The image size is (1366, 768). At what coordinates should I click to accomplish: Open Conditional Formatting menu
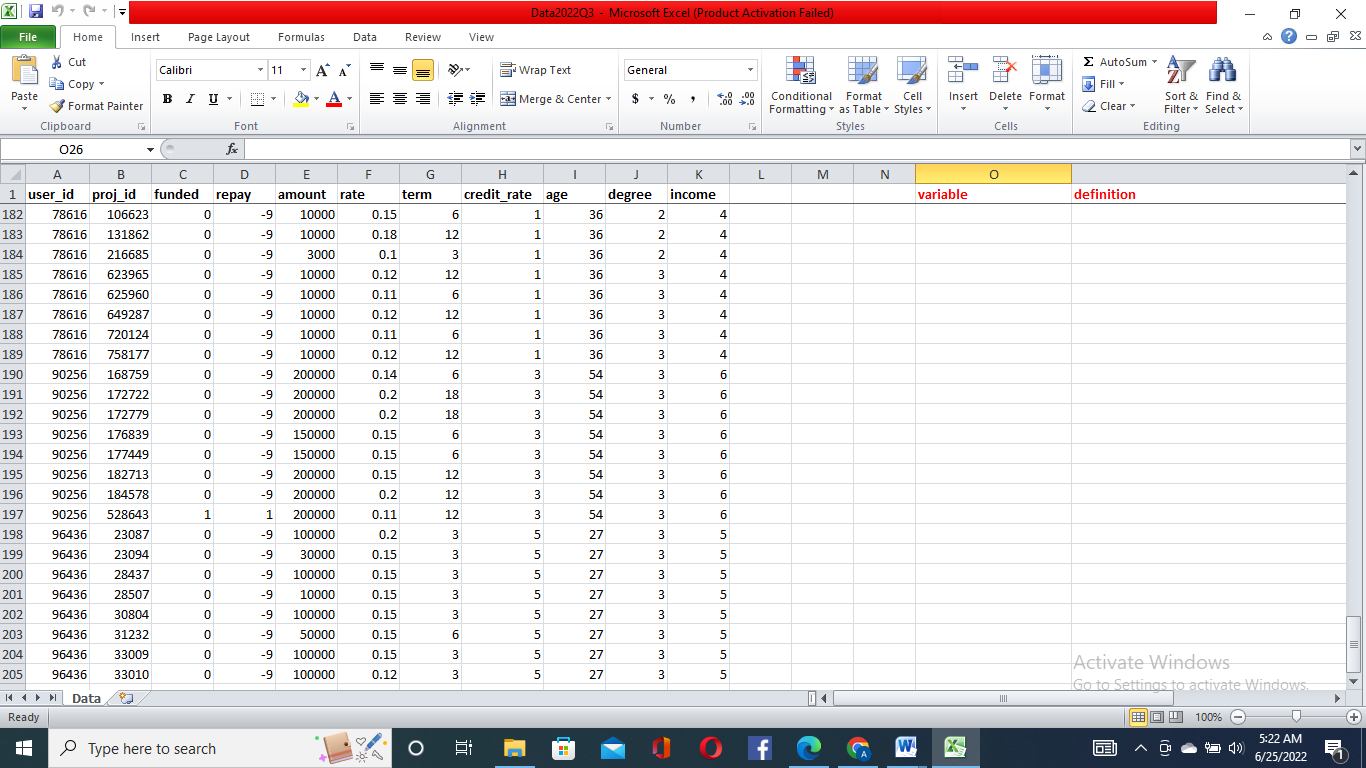click(801, 86)
